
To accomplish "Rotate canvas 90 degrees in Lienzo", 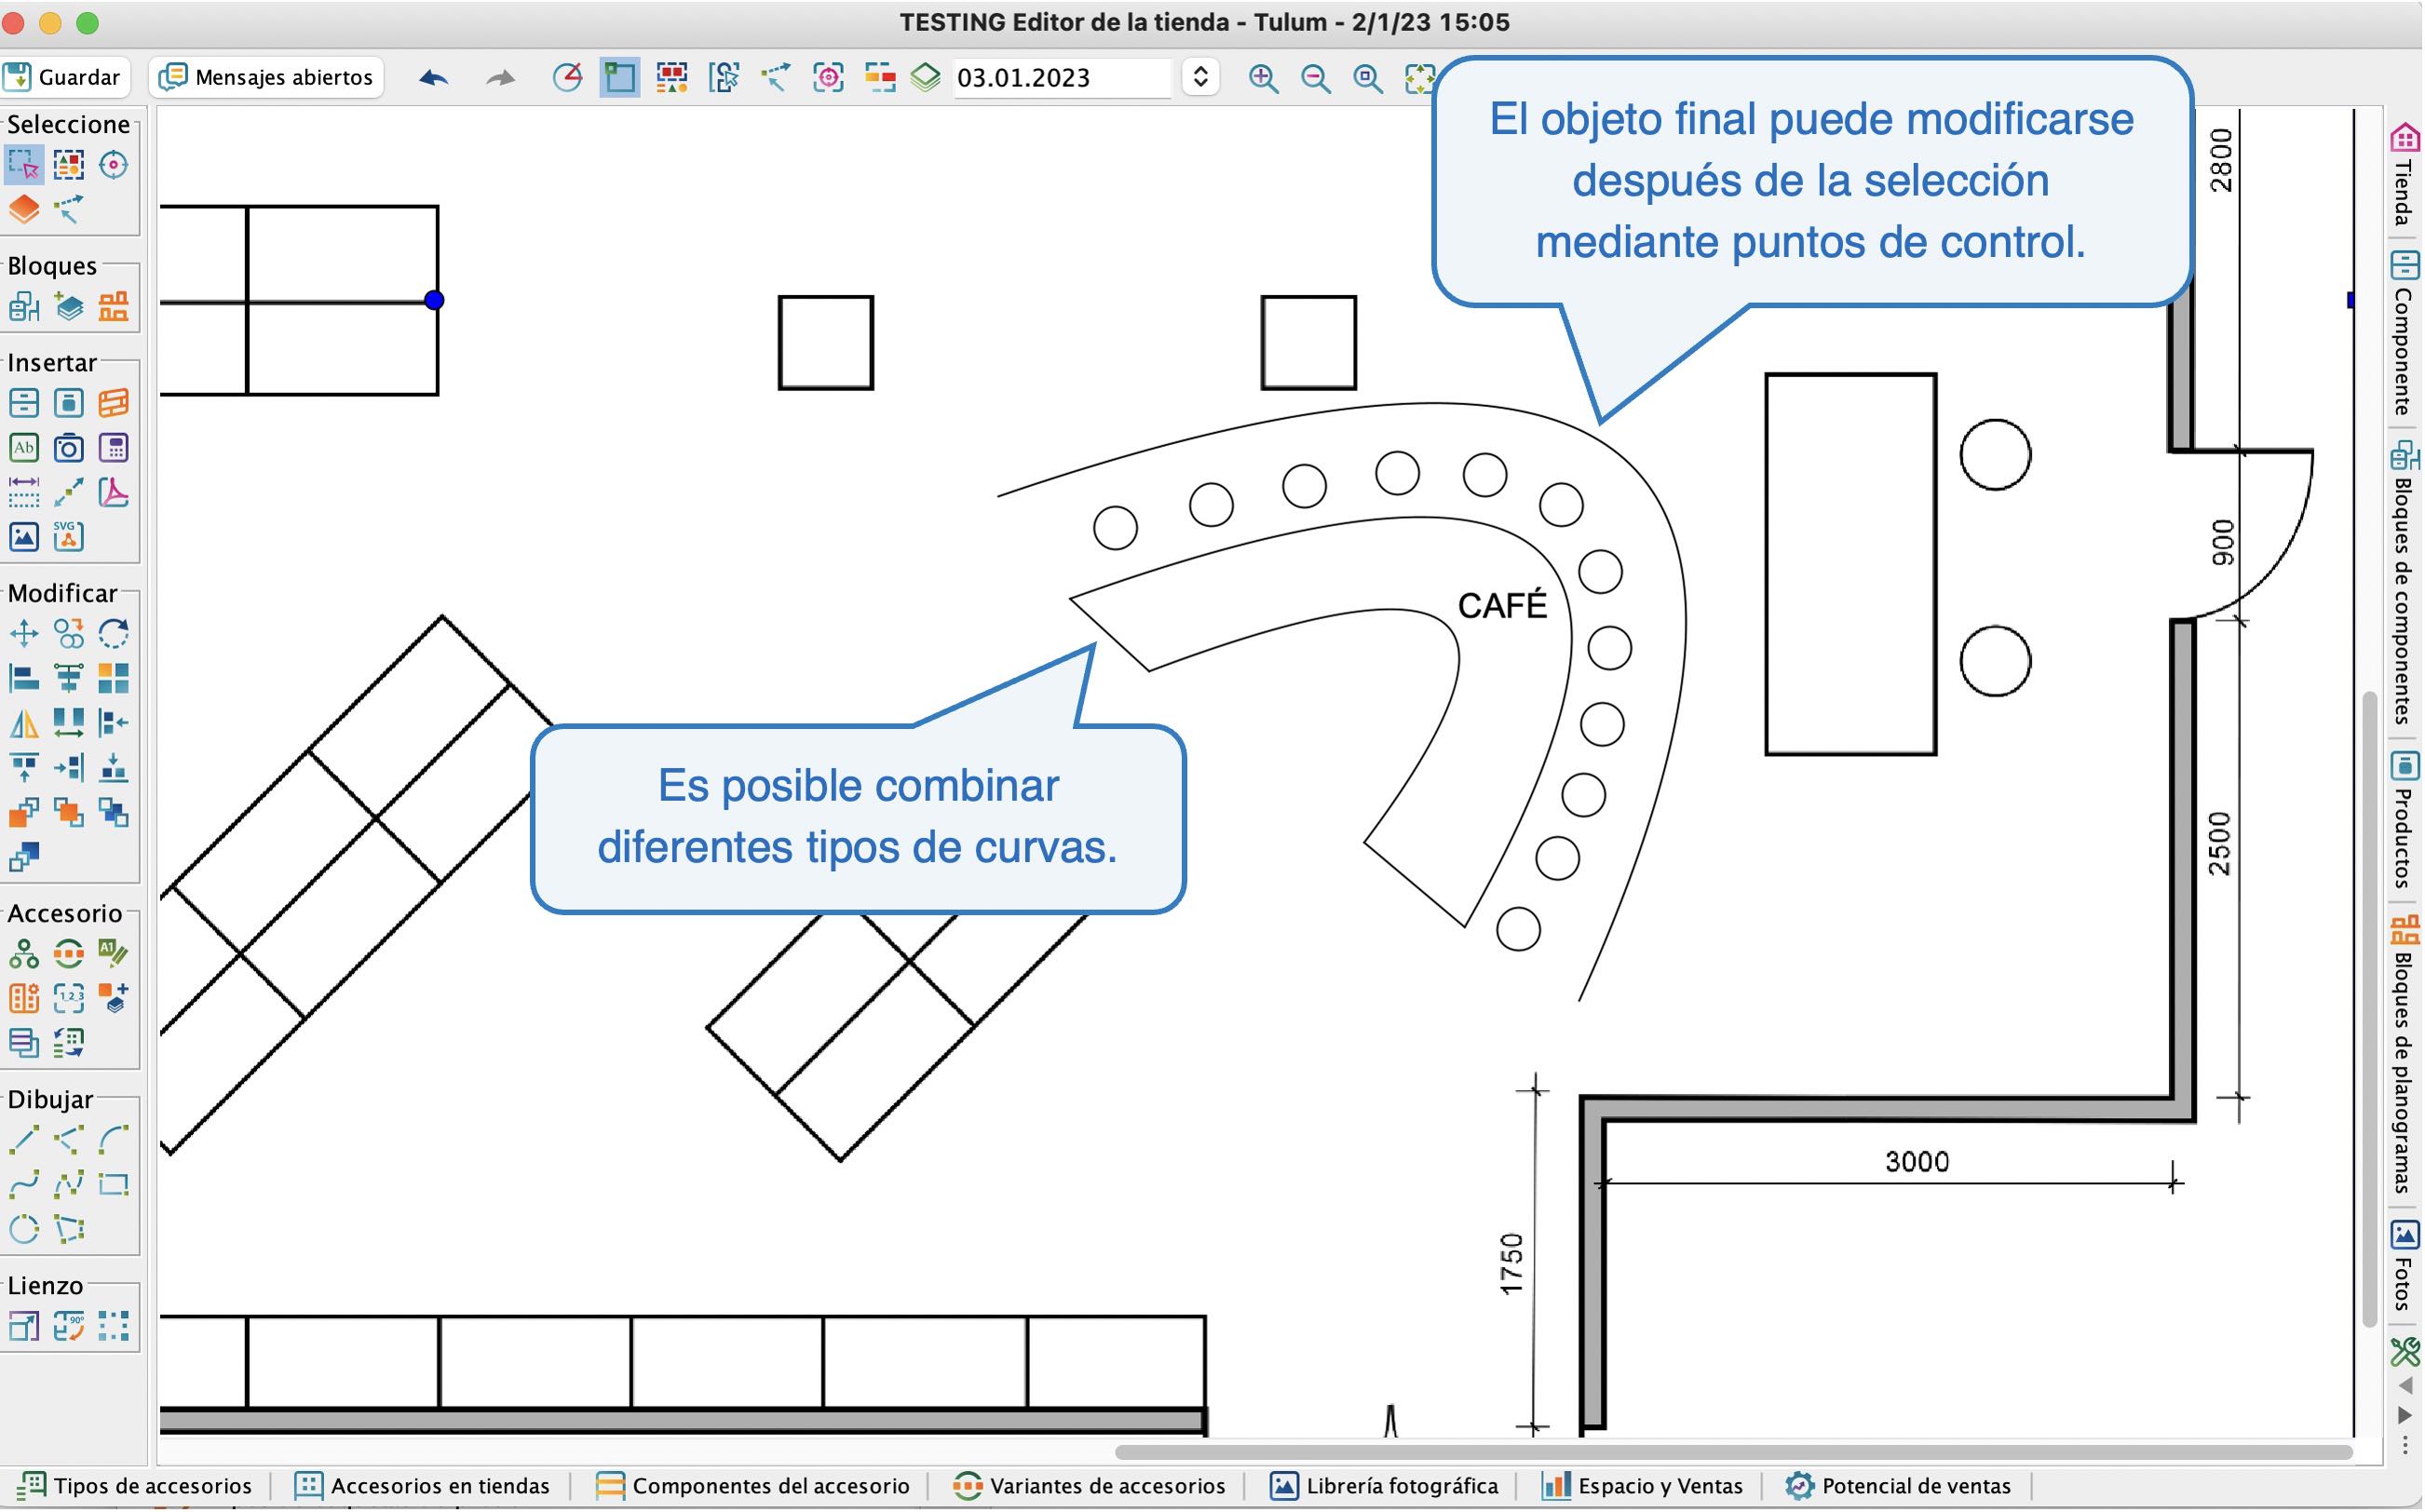I will pos(69,1327).
